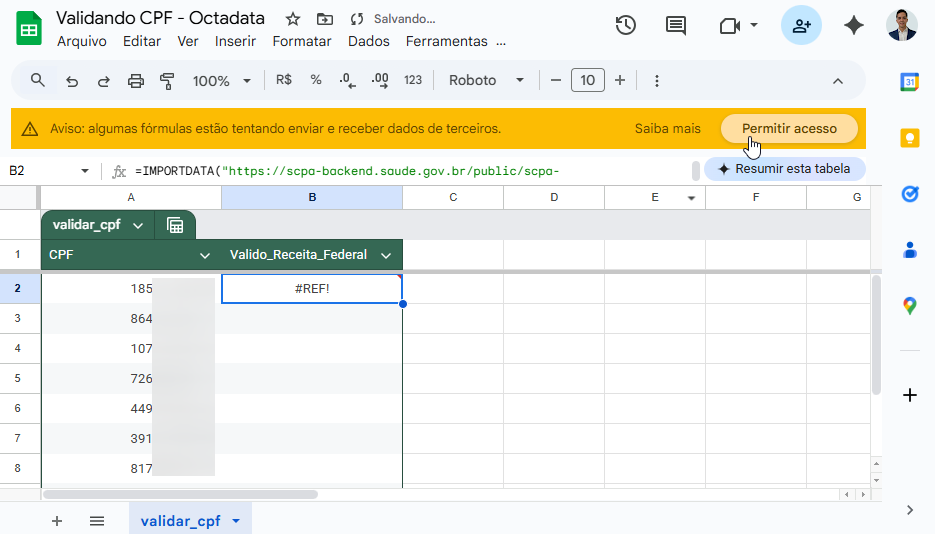Open the comments icon
Screen dimensions: 935x534
click(x=676, y=26)
